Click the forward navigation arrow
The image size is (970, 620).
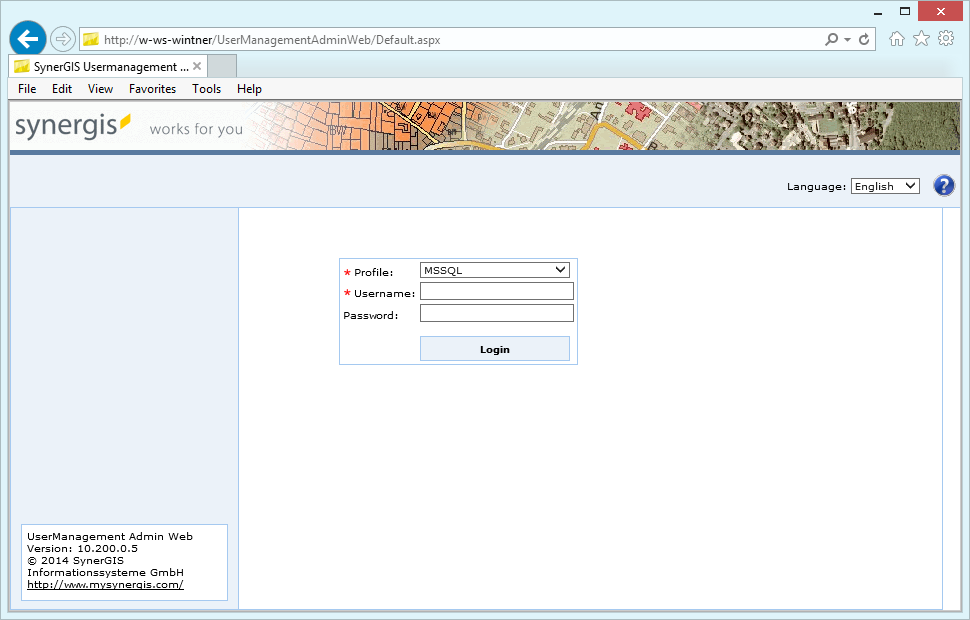pos(62,38)
